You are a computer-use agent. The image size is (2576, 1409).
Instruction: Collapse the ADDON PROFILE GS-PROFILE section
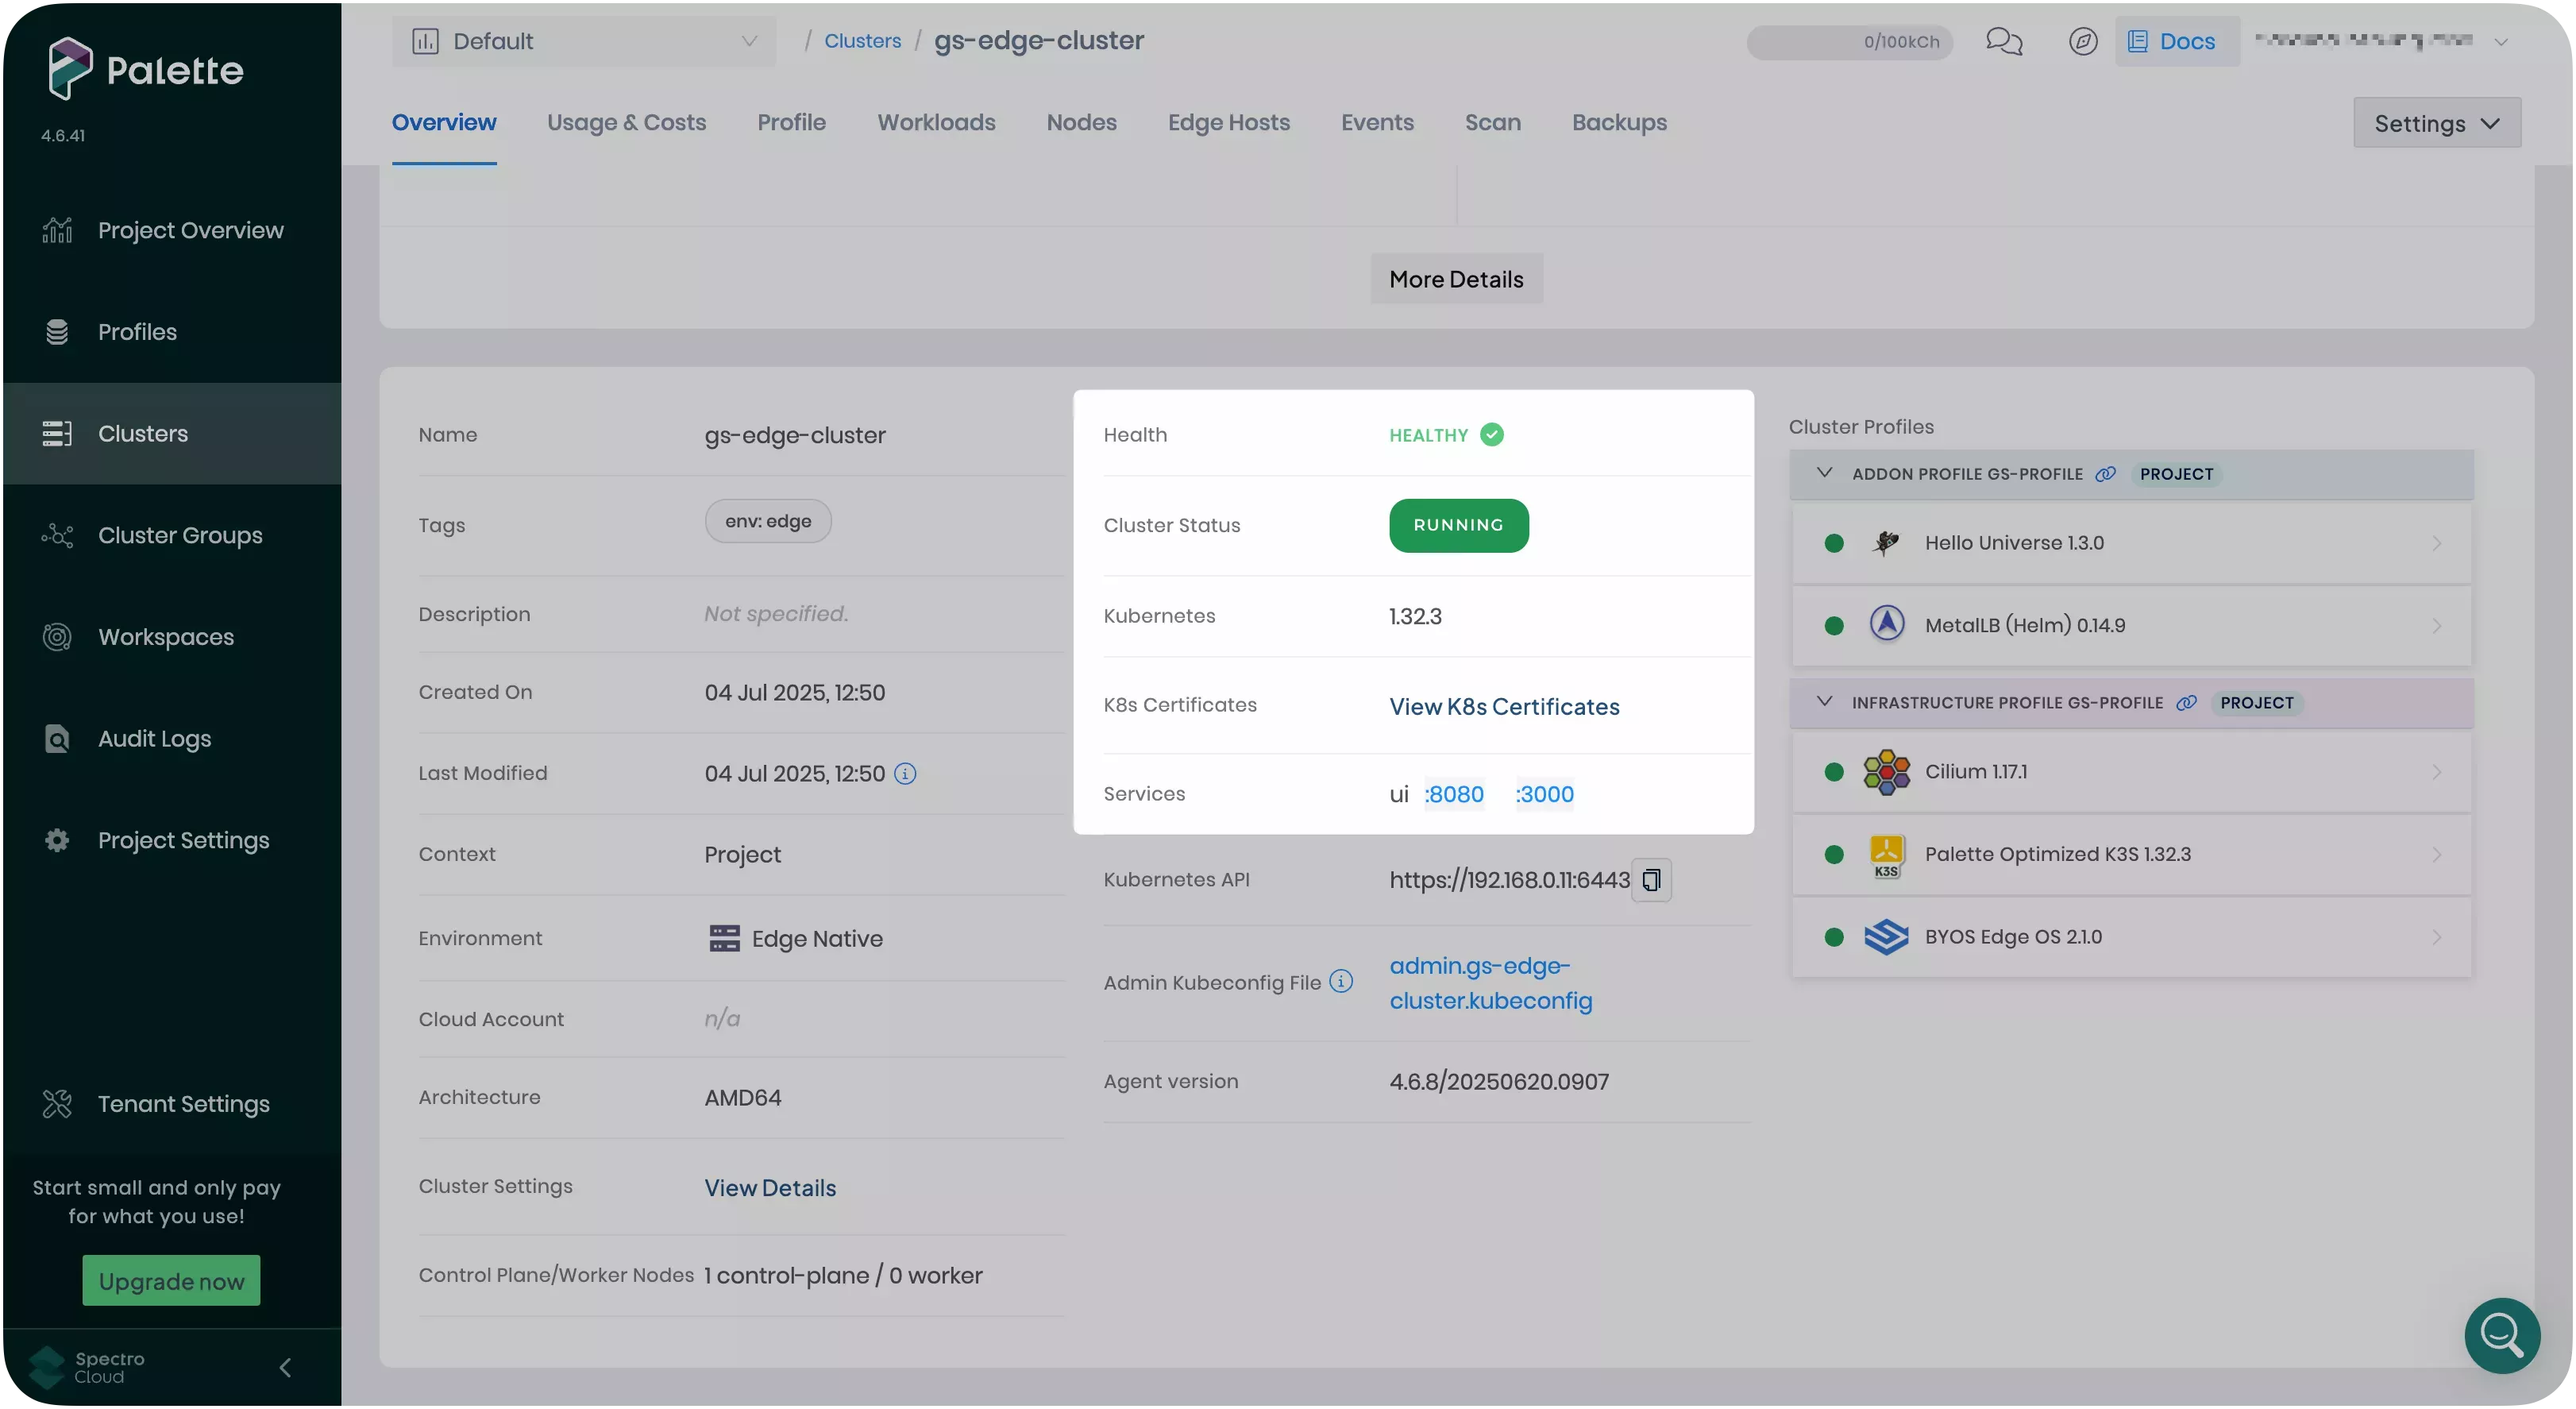tap(1824, 473)
